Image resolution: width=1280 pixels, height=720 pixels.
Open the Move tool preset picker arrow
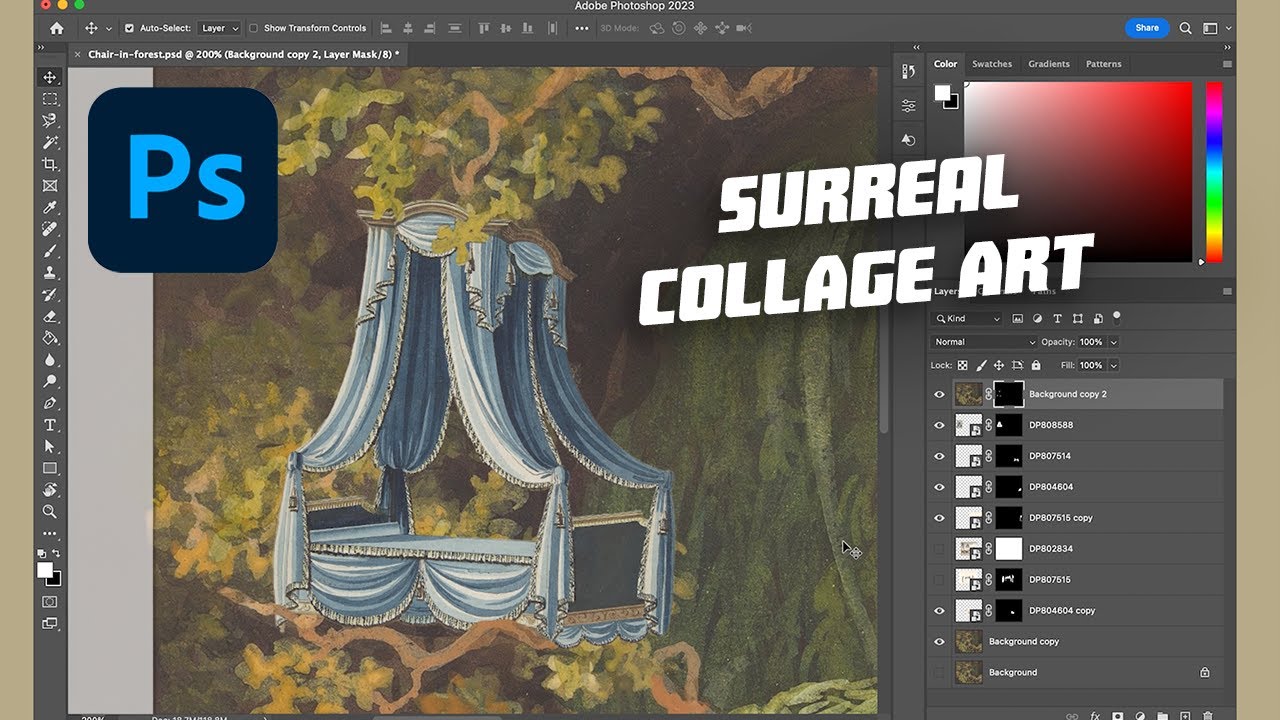pyautogui.click(x=108, y=28)
